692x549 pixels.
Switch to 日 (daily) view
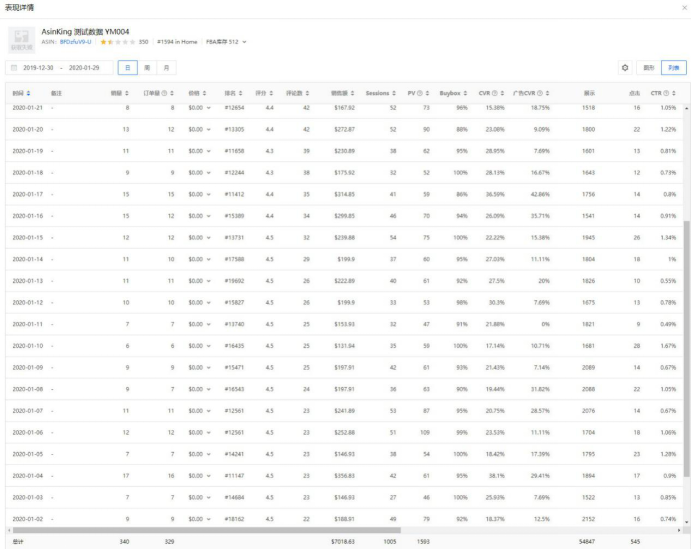pos(127,68)
